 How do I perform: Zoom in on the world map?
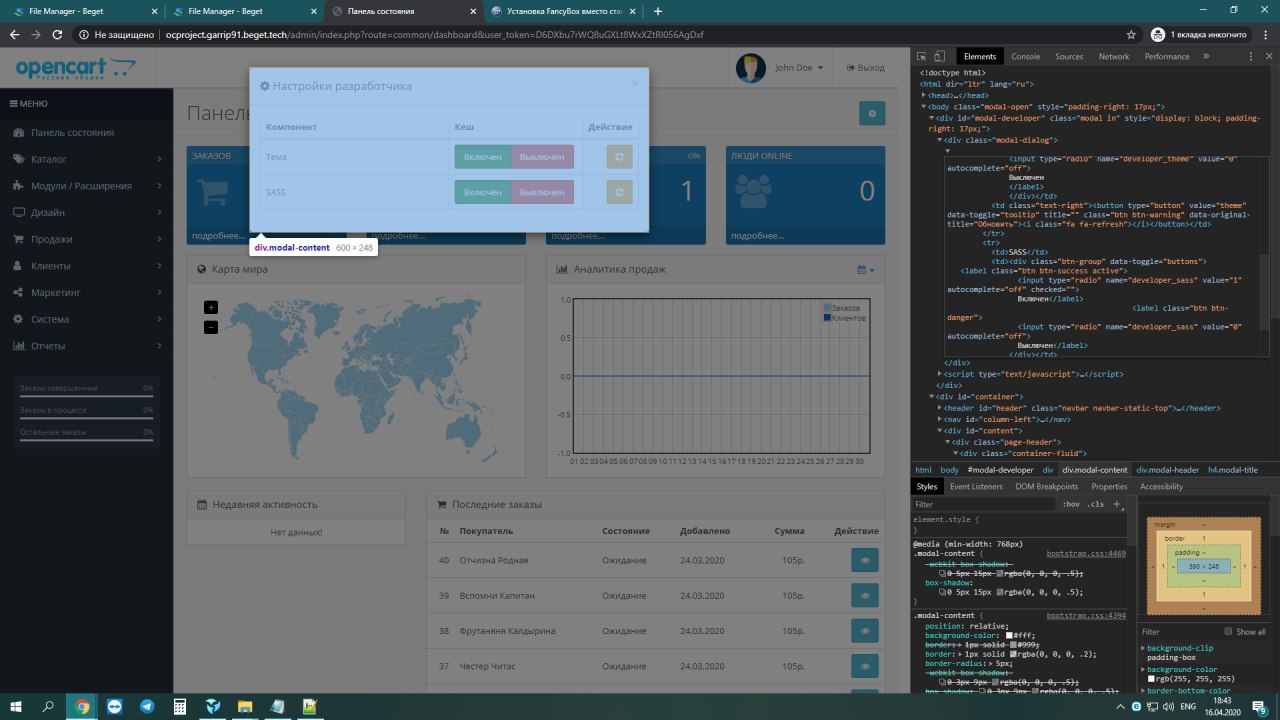click(210, 307)
